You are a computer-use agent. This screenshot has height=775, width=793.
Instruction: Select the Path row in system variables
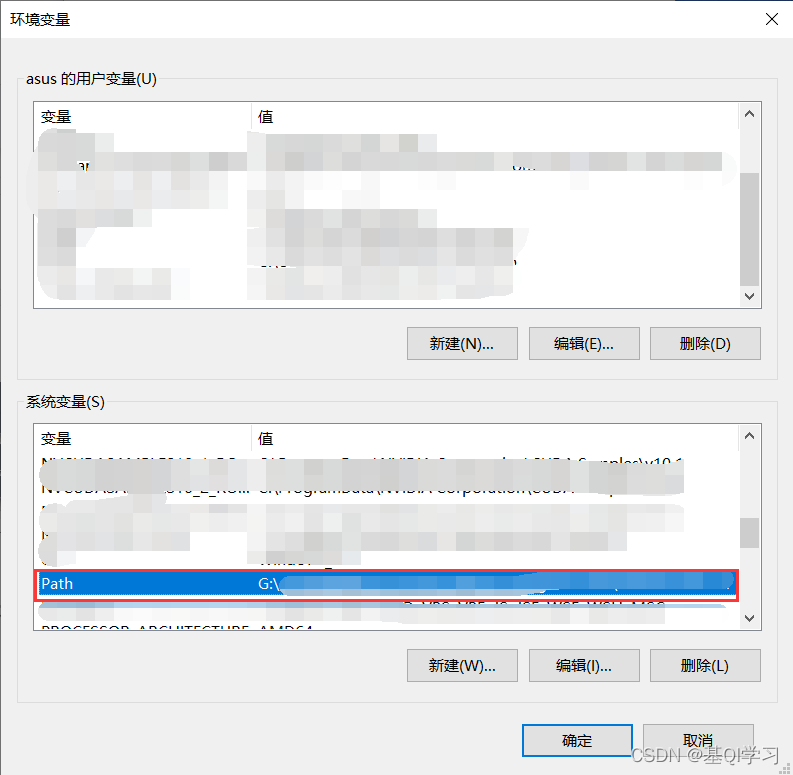point(386,585)
